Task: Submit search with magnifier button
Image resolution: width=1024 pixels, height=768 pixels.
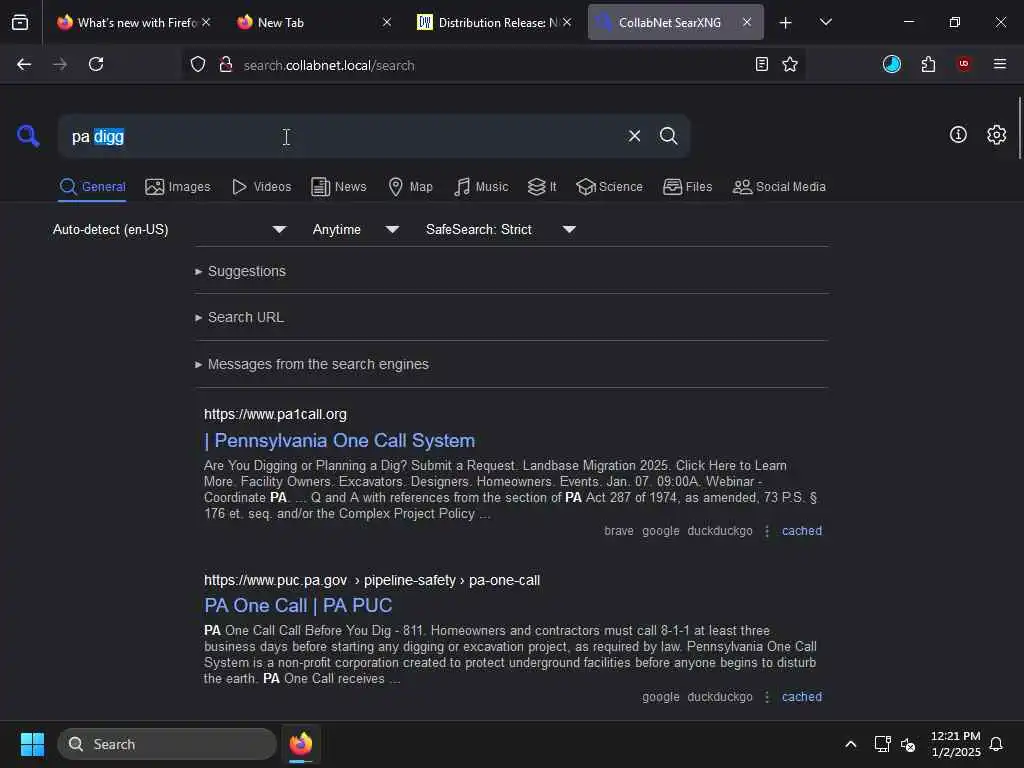Action: (668, 136)
